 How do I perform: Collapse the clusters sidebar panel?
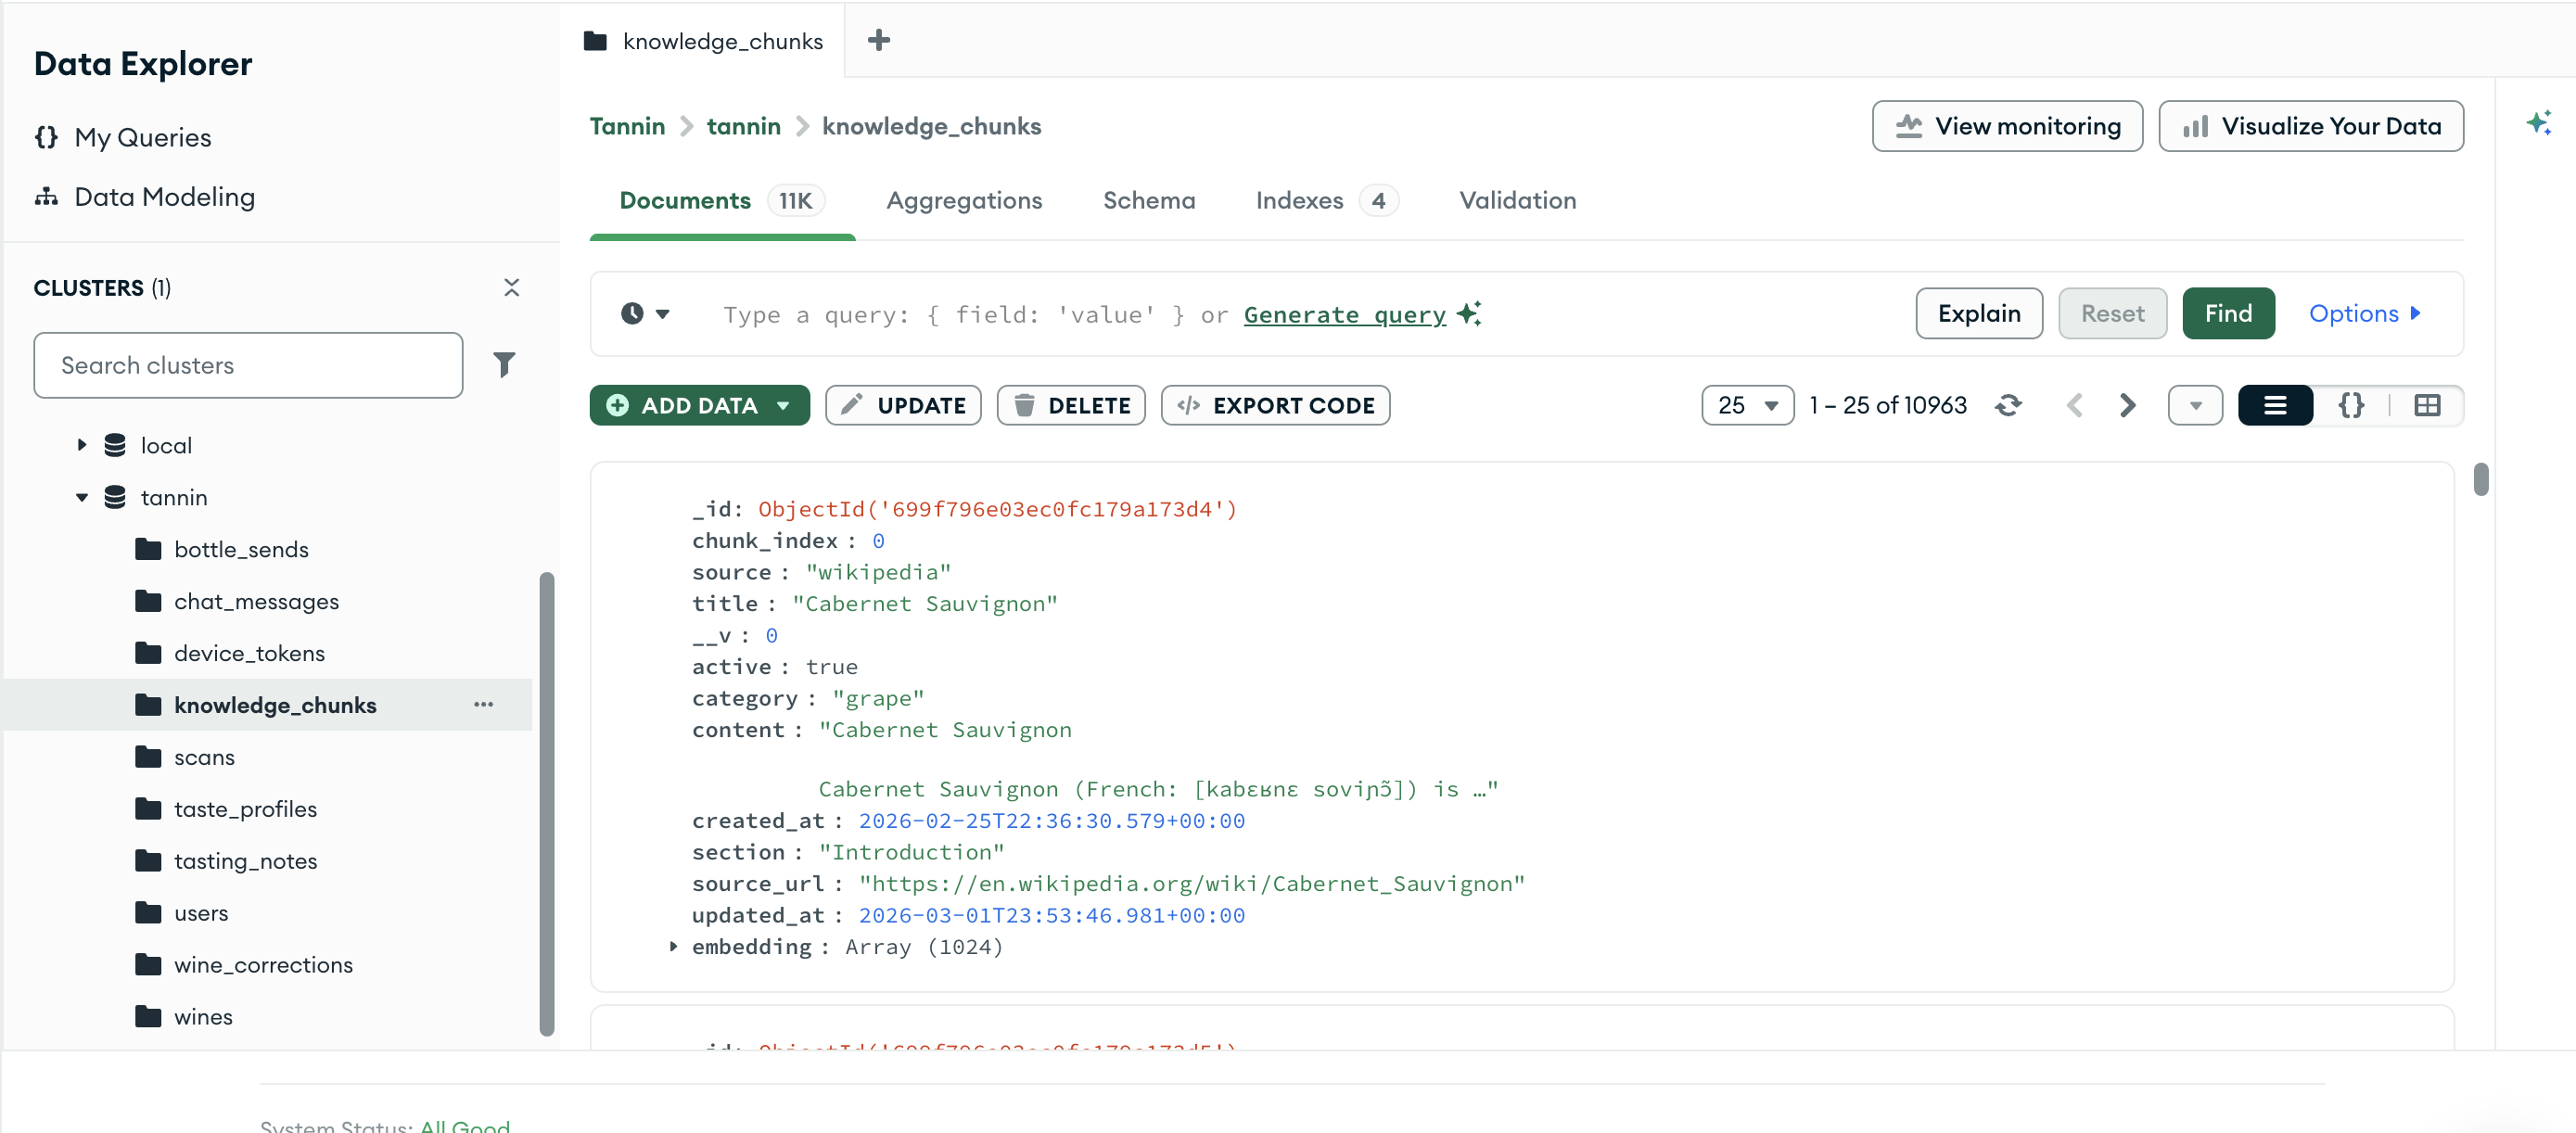(512, 287)
